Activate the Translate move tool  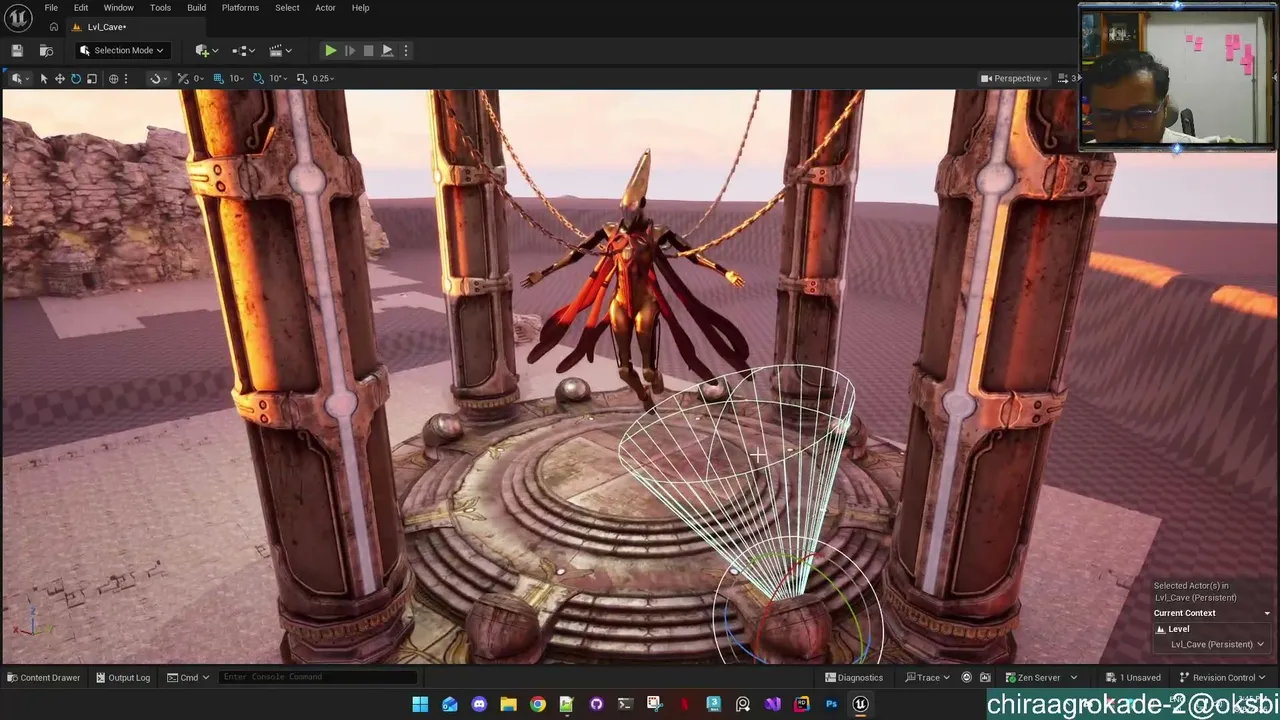60,78
